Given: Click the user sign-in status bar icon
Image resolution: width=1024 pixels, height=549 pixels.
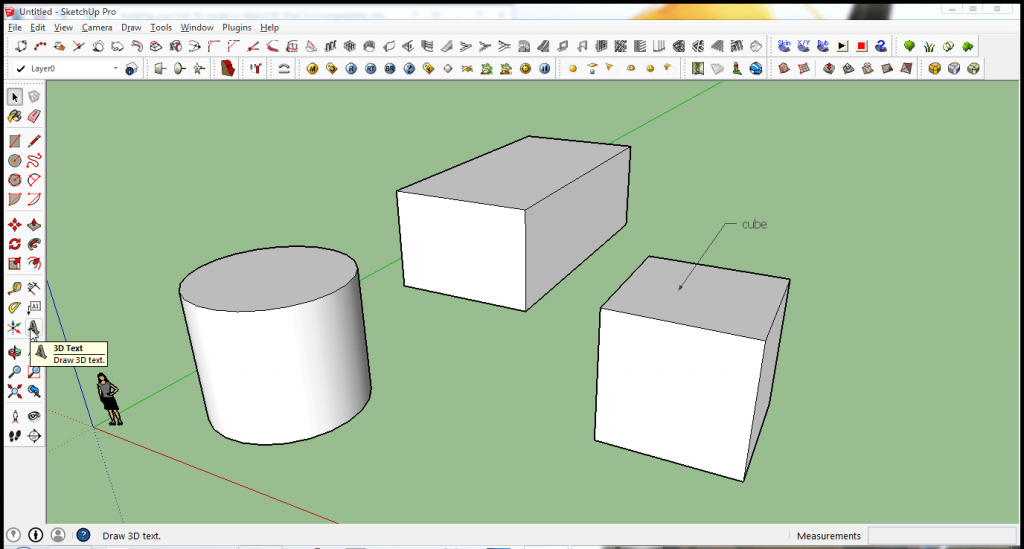Looking at the screenshot, I should tap(58, 535).
